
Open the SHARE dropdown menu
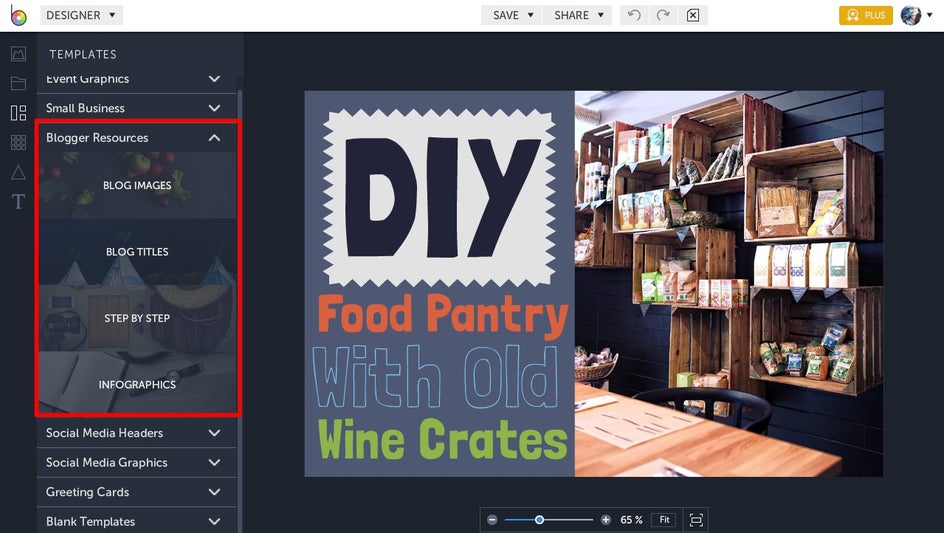pos(577,15)
